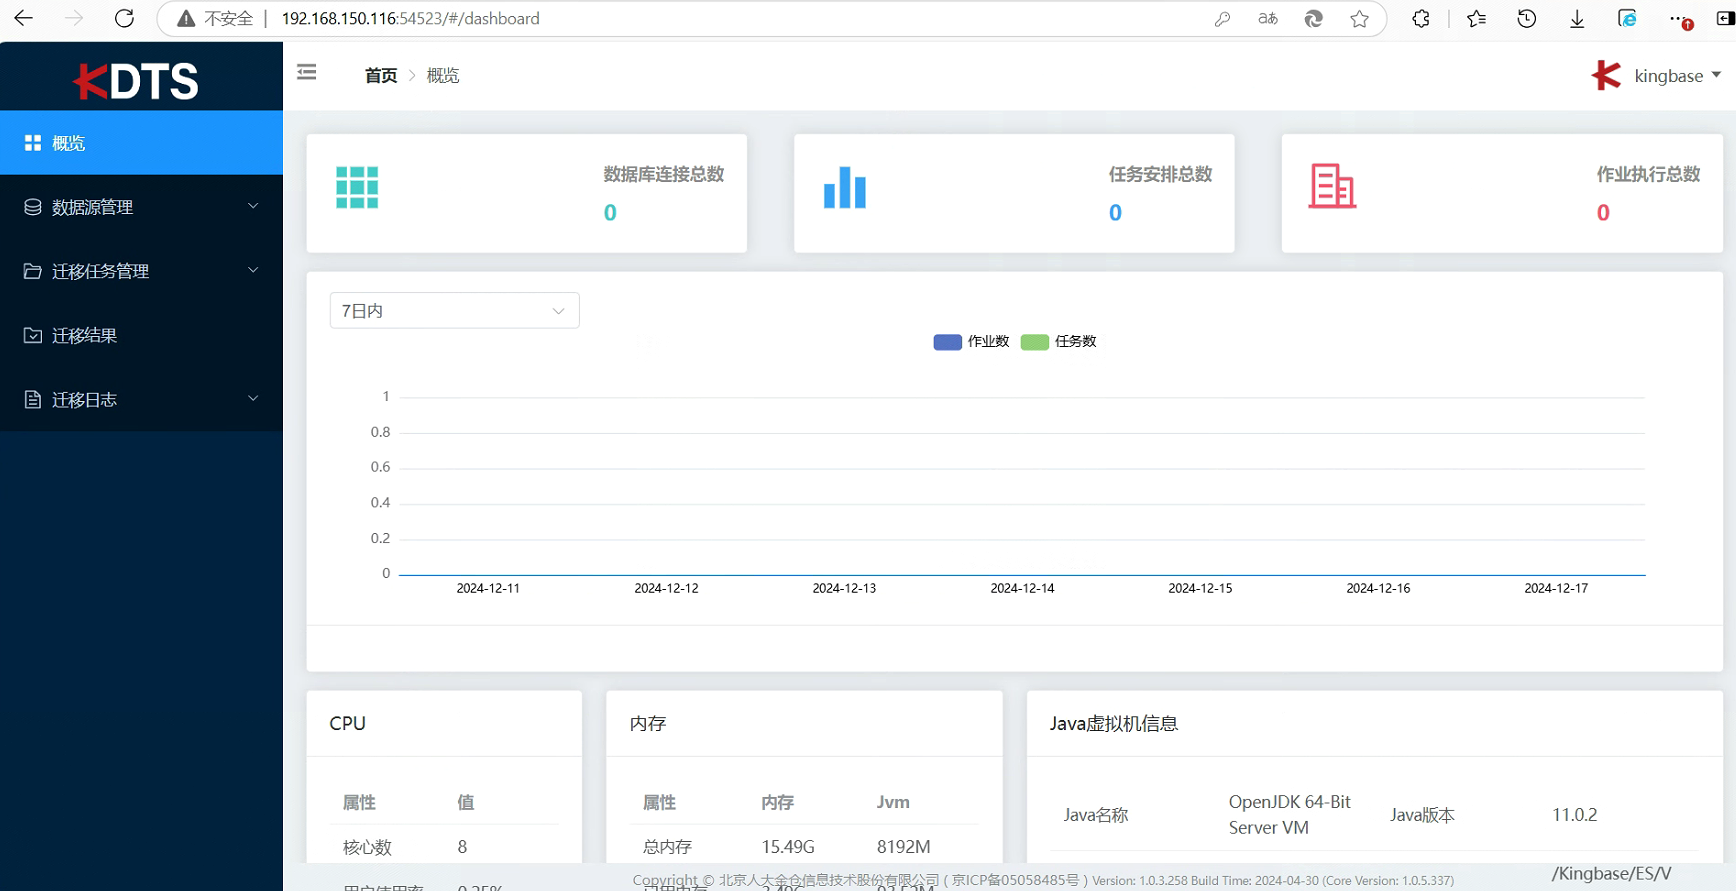Click the 总内存 value 15.49G
This screenshot has width=1736, height=891.
coord(788,847)
